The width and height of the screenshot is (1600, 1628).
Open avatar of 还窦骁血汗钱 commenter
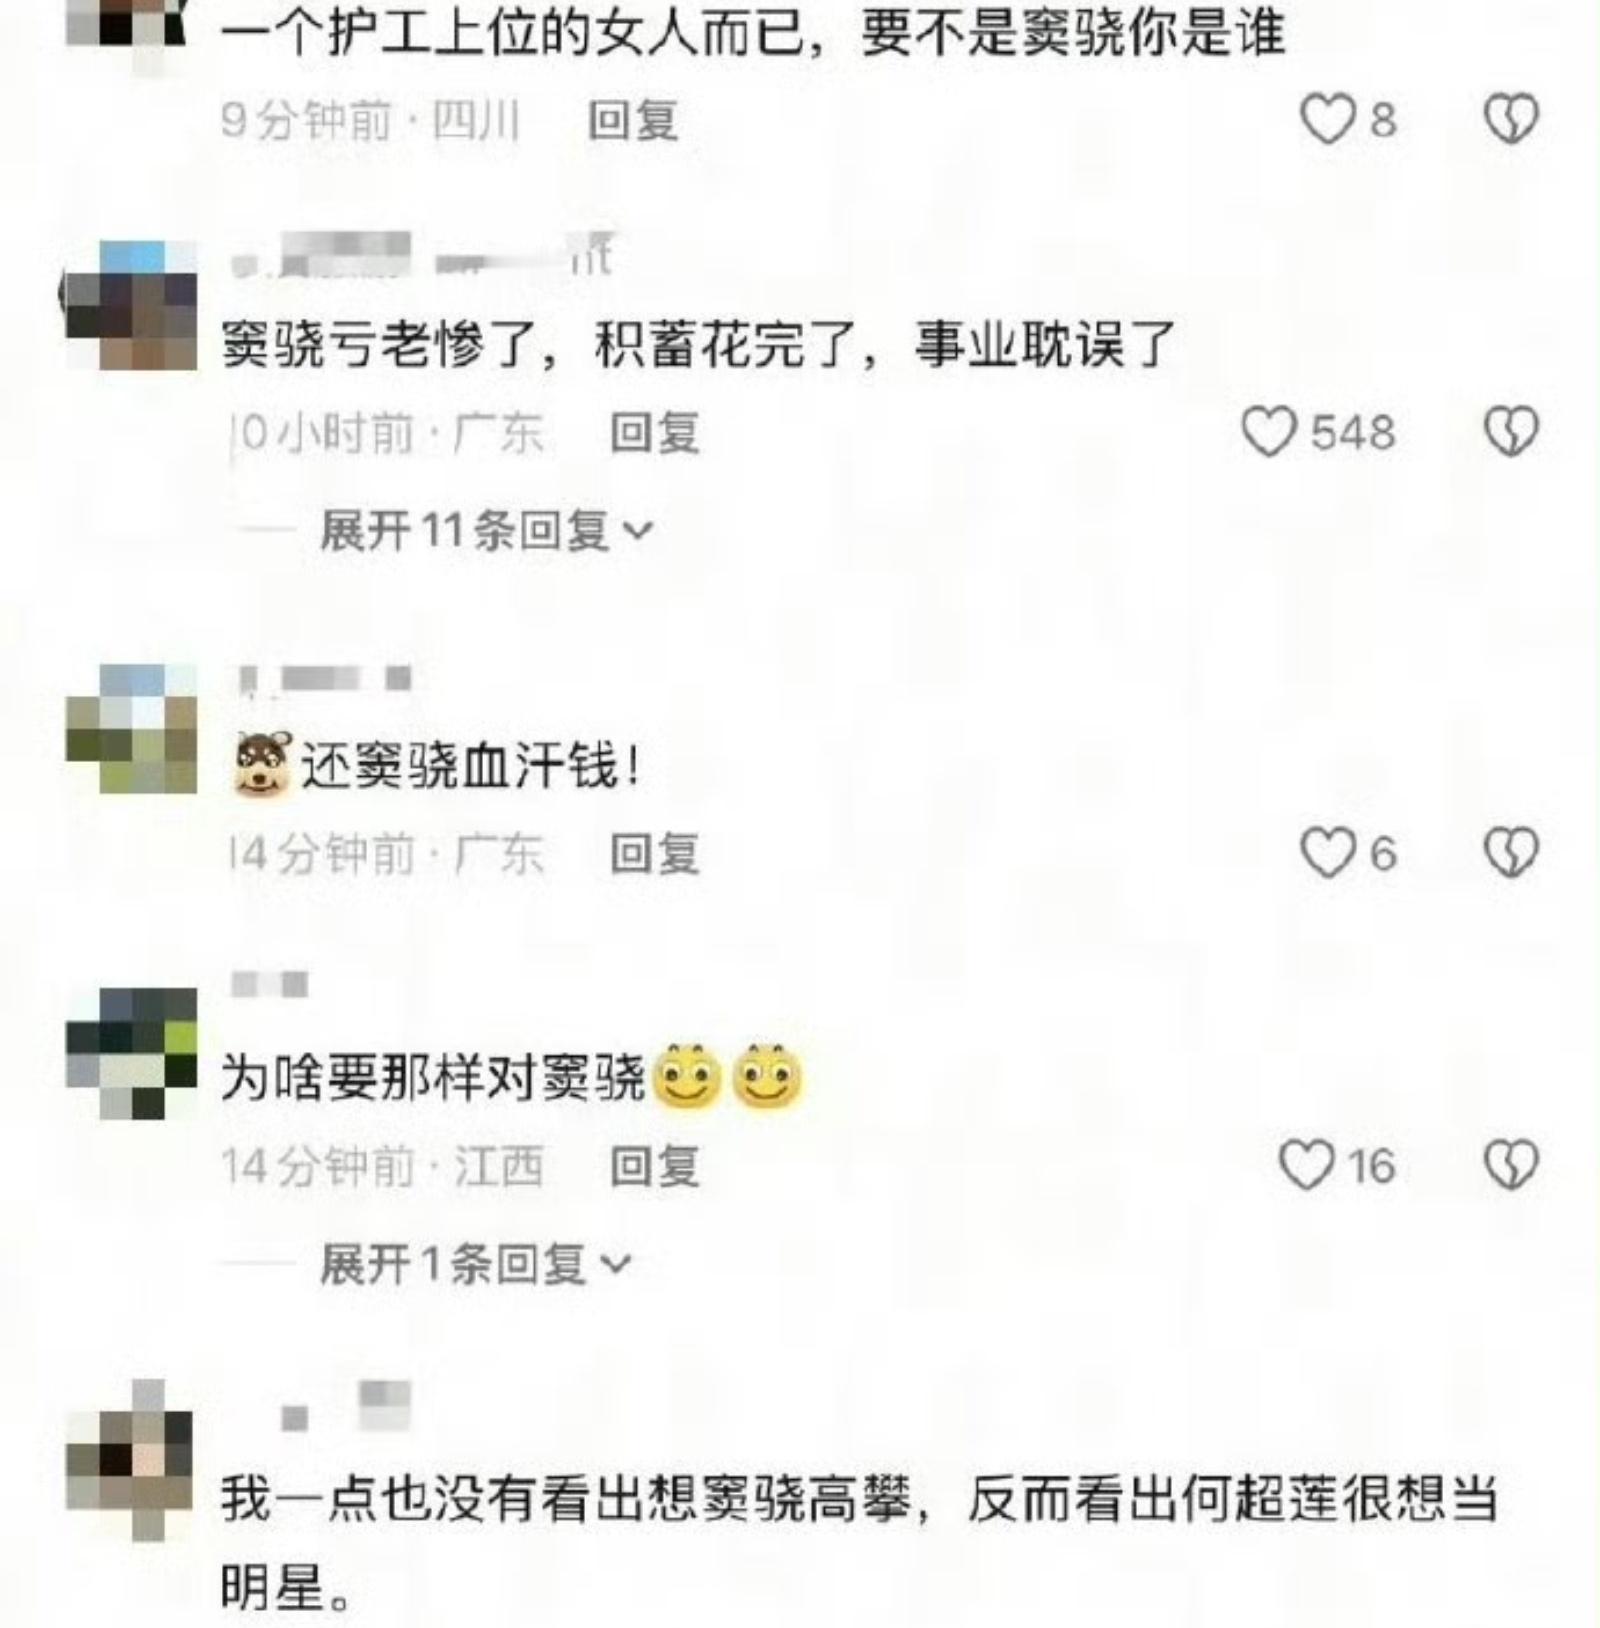[x=131, y=728]
